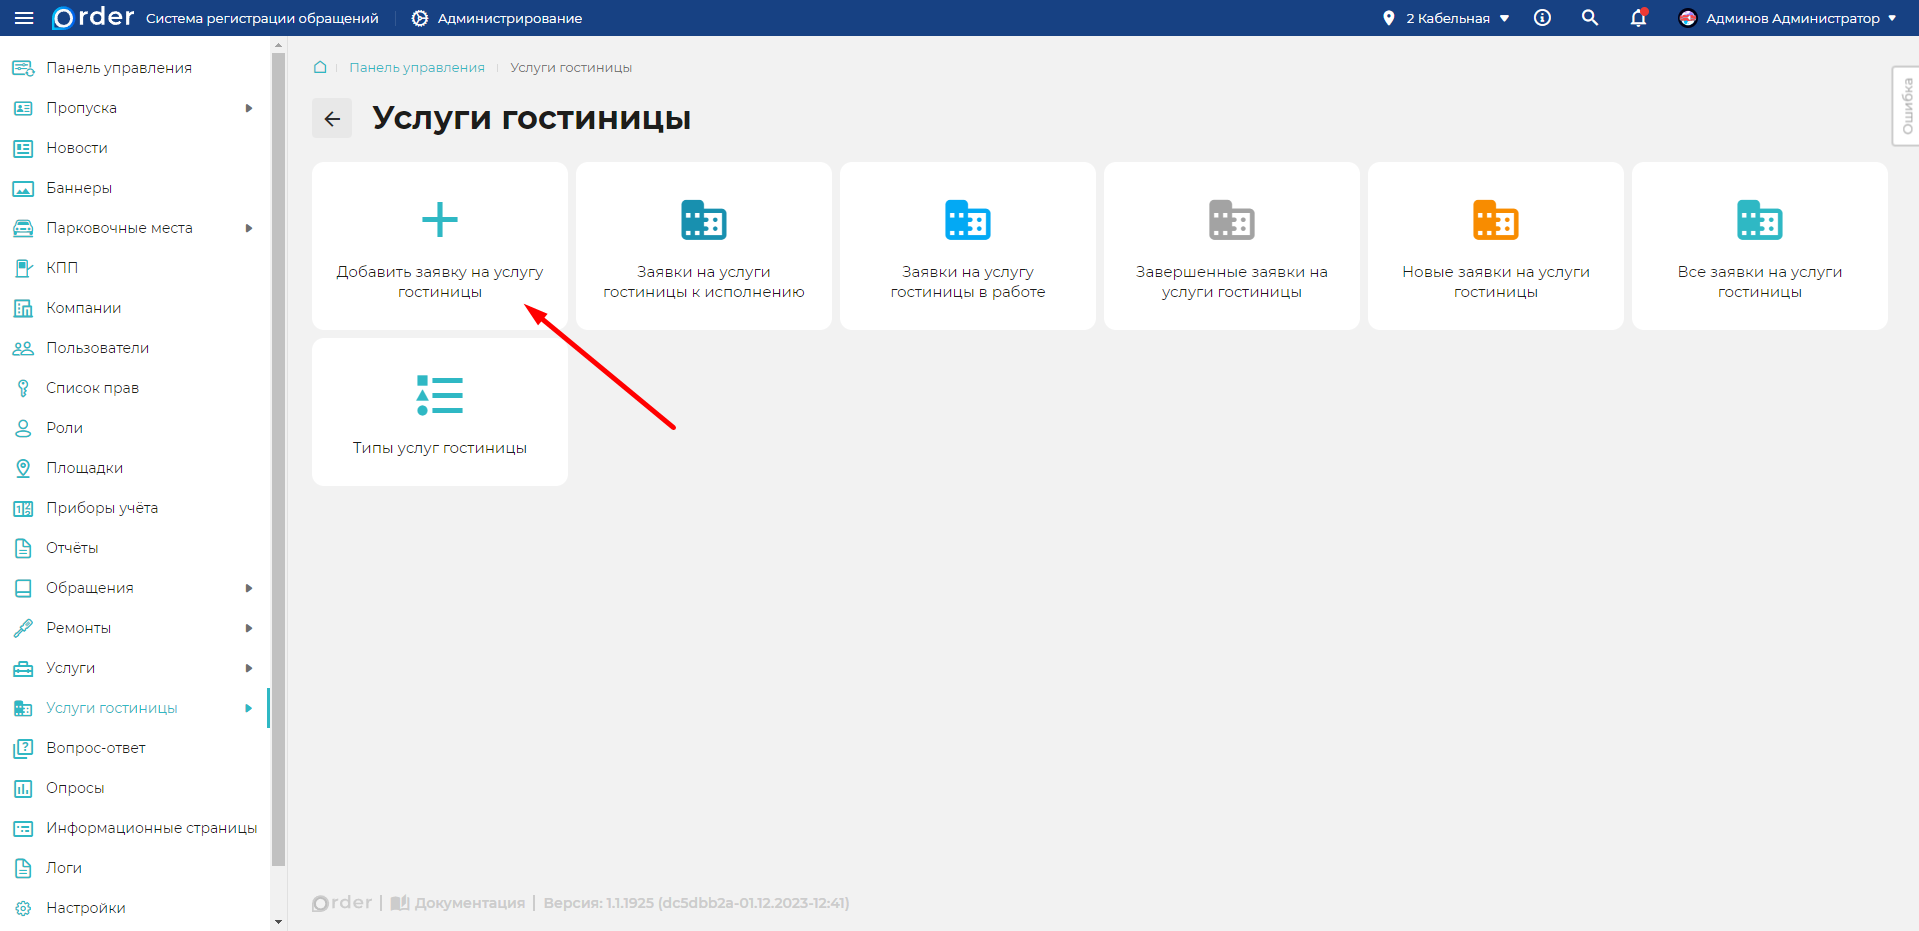Screen dimensions: 1919x931
Task: Click the Панель управления breadcrumb link
Action: pyautogui.click(x=416, y=67)
